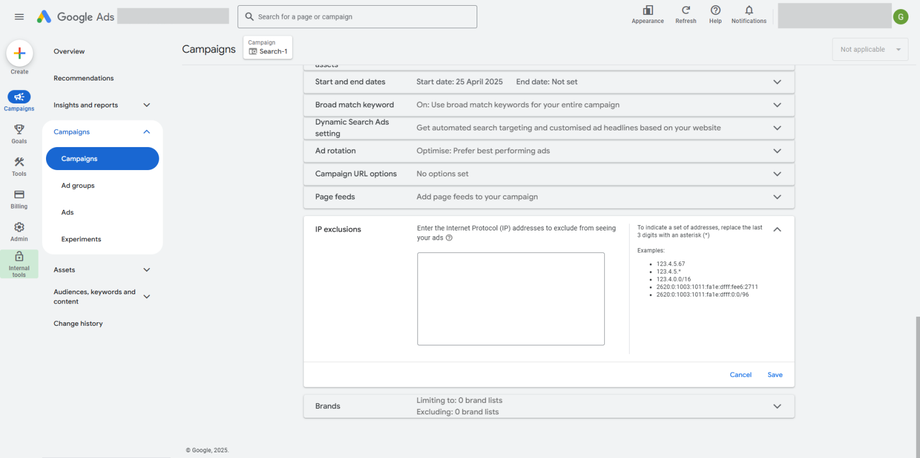The height and width of the screenshot is (458, 920).
Task: Save the IP exclusions
Action: [775, 375]
